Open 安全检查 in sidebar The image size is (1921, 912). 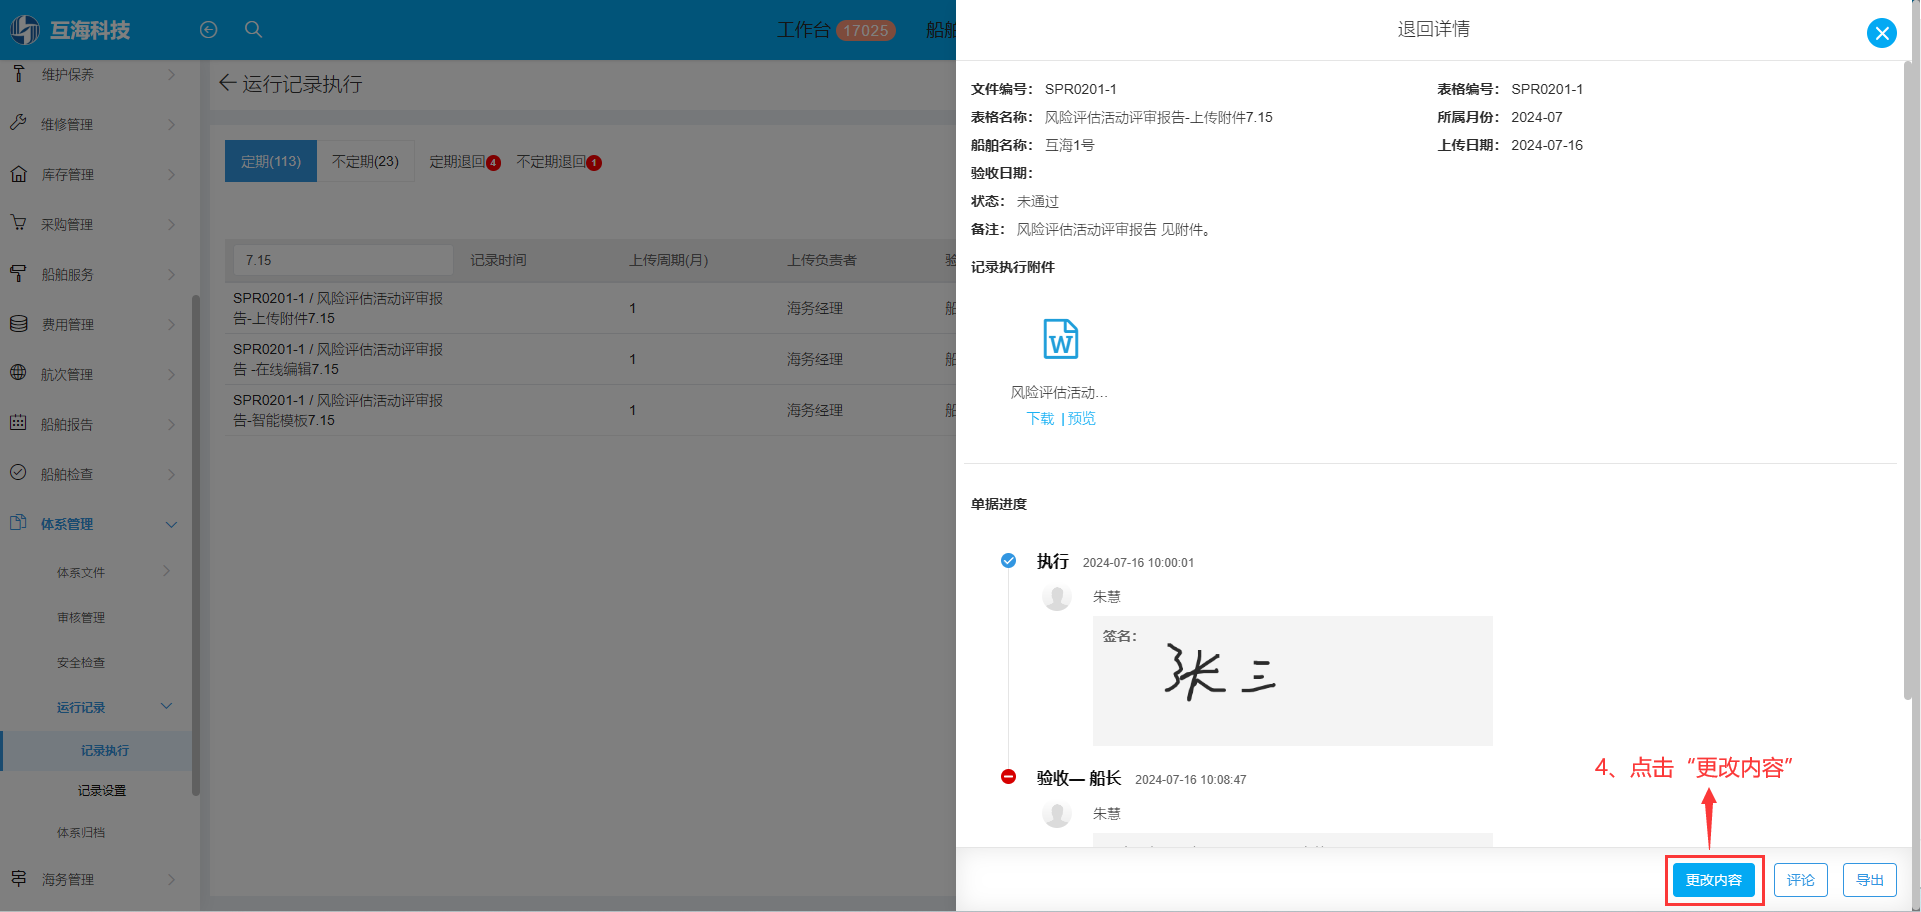pyautogui.click(x=81, y=662)
